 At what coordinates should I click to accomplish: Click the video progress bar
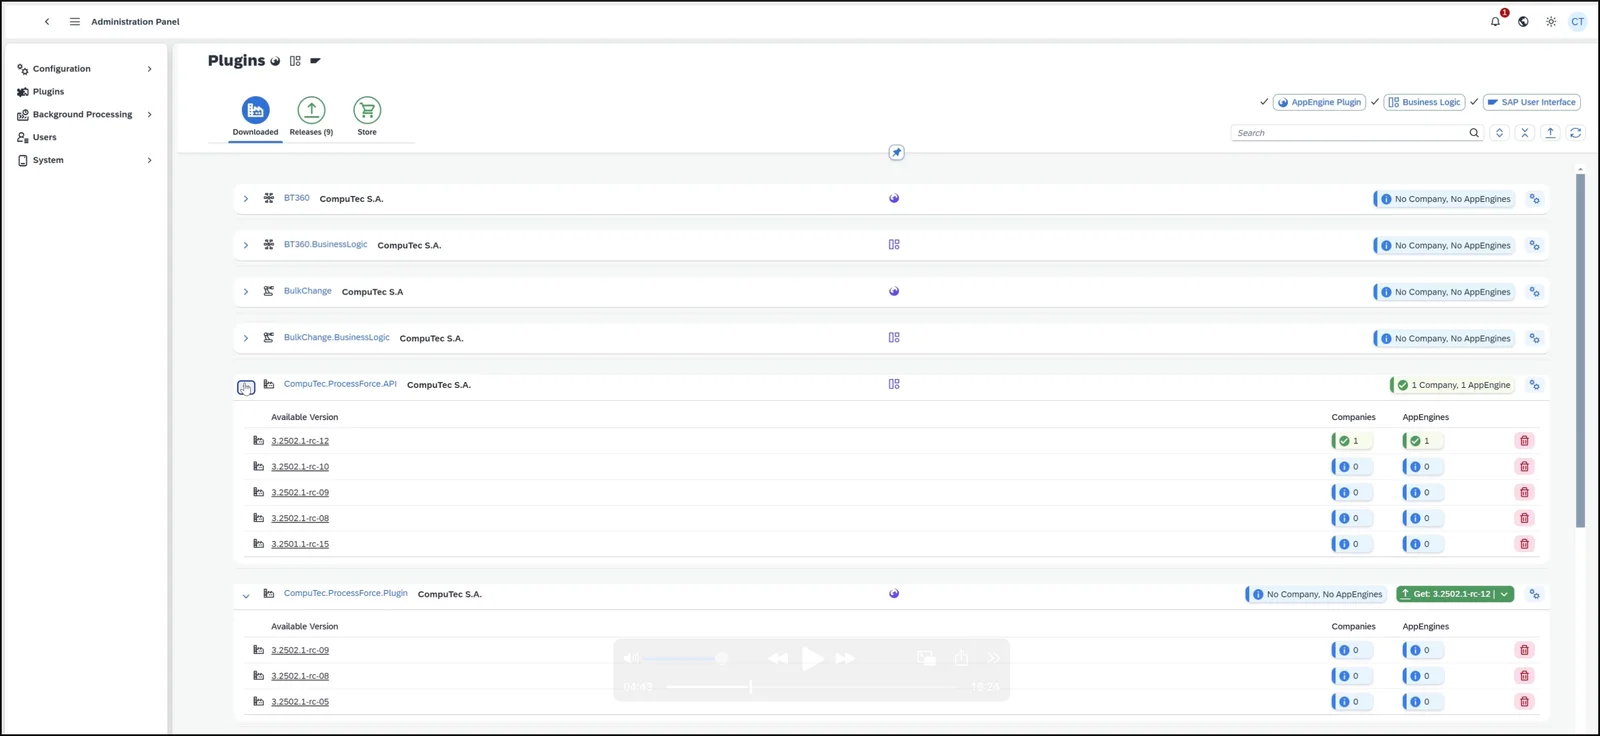812,686
